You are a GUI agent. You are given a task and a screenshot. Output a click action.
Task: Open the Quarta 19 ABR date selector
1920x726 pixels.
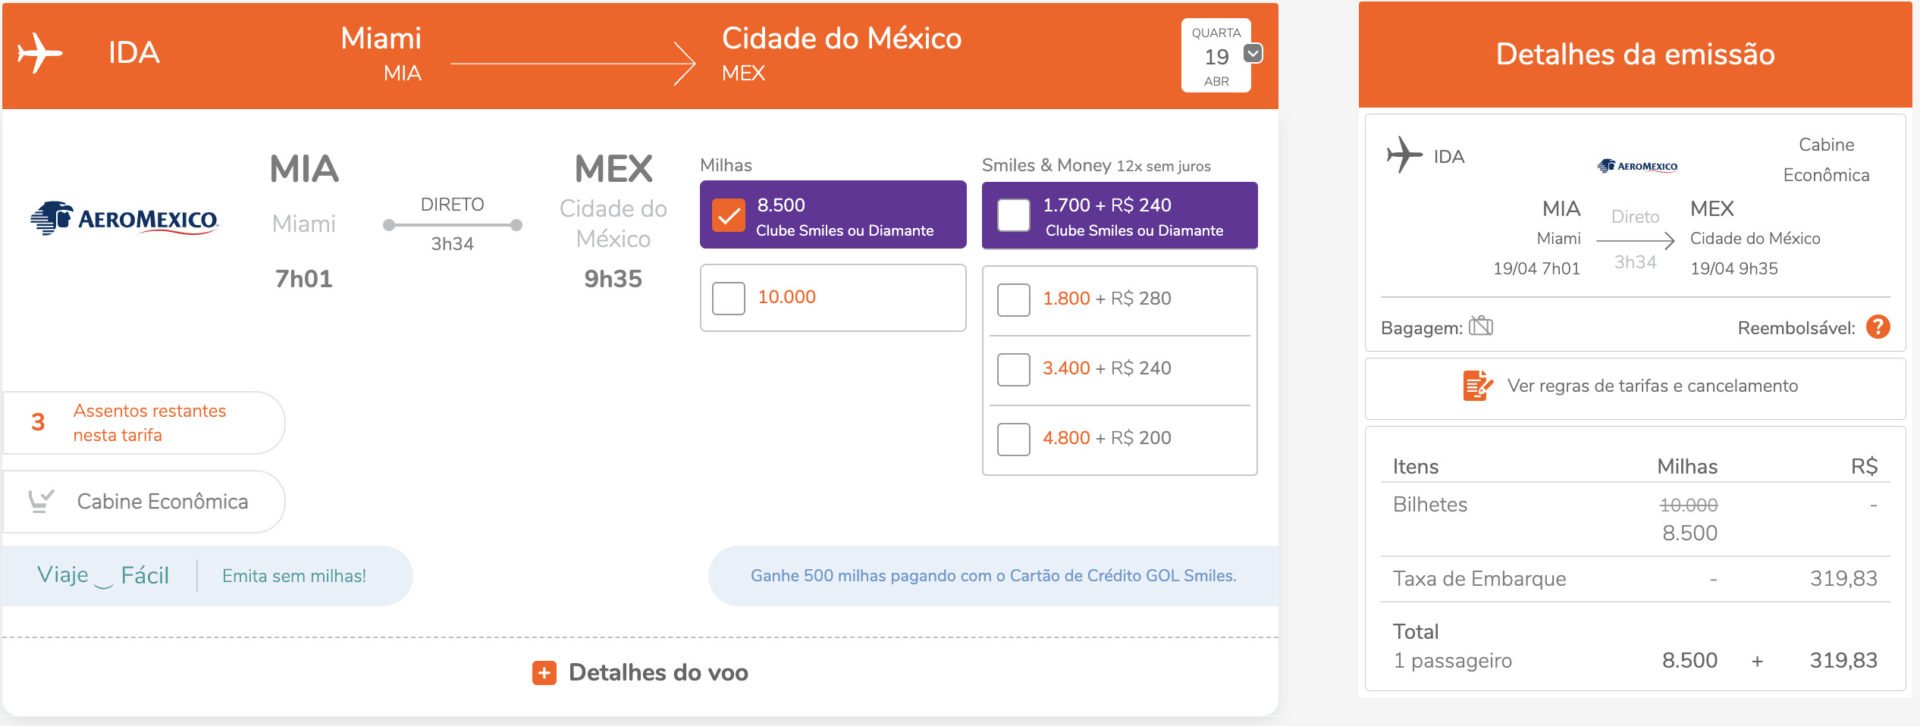1216,56
